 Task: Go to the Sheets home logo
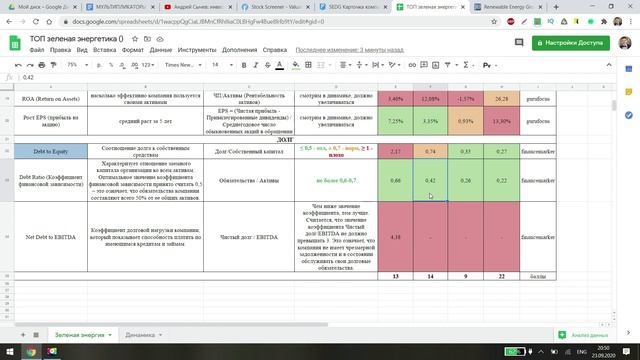point(15,43)
